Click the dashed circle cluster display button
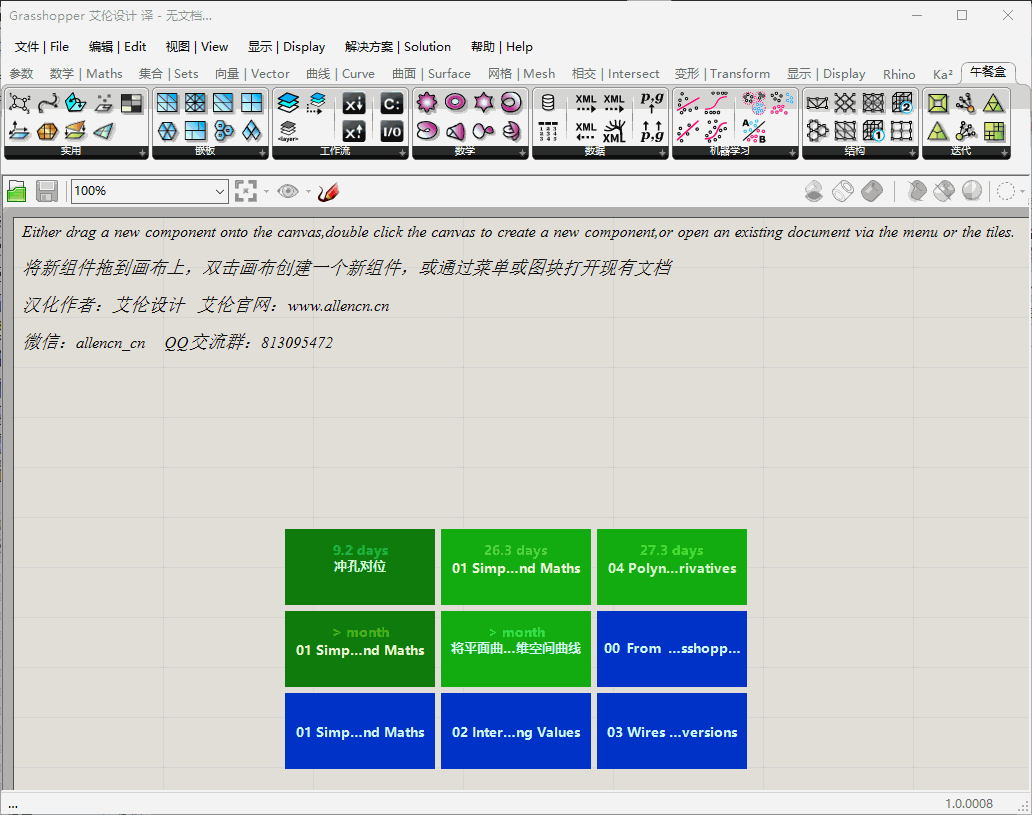The width and height of the screenshot is (1032, 815). click(1006, 192)
